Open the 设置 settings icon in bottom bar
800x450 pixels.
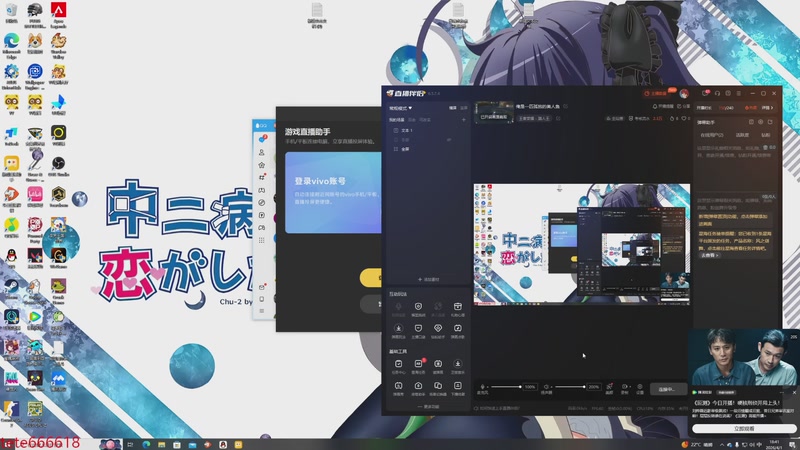point(640,389)
